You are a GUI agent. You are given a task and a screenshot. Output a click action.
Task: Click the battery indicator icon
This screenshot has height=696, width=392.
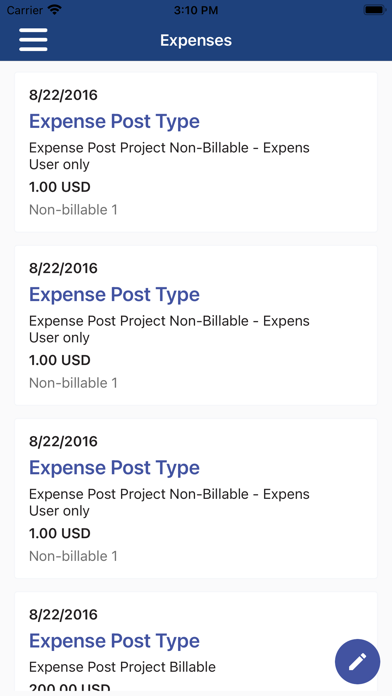pos(375,10)
